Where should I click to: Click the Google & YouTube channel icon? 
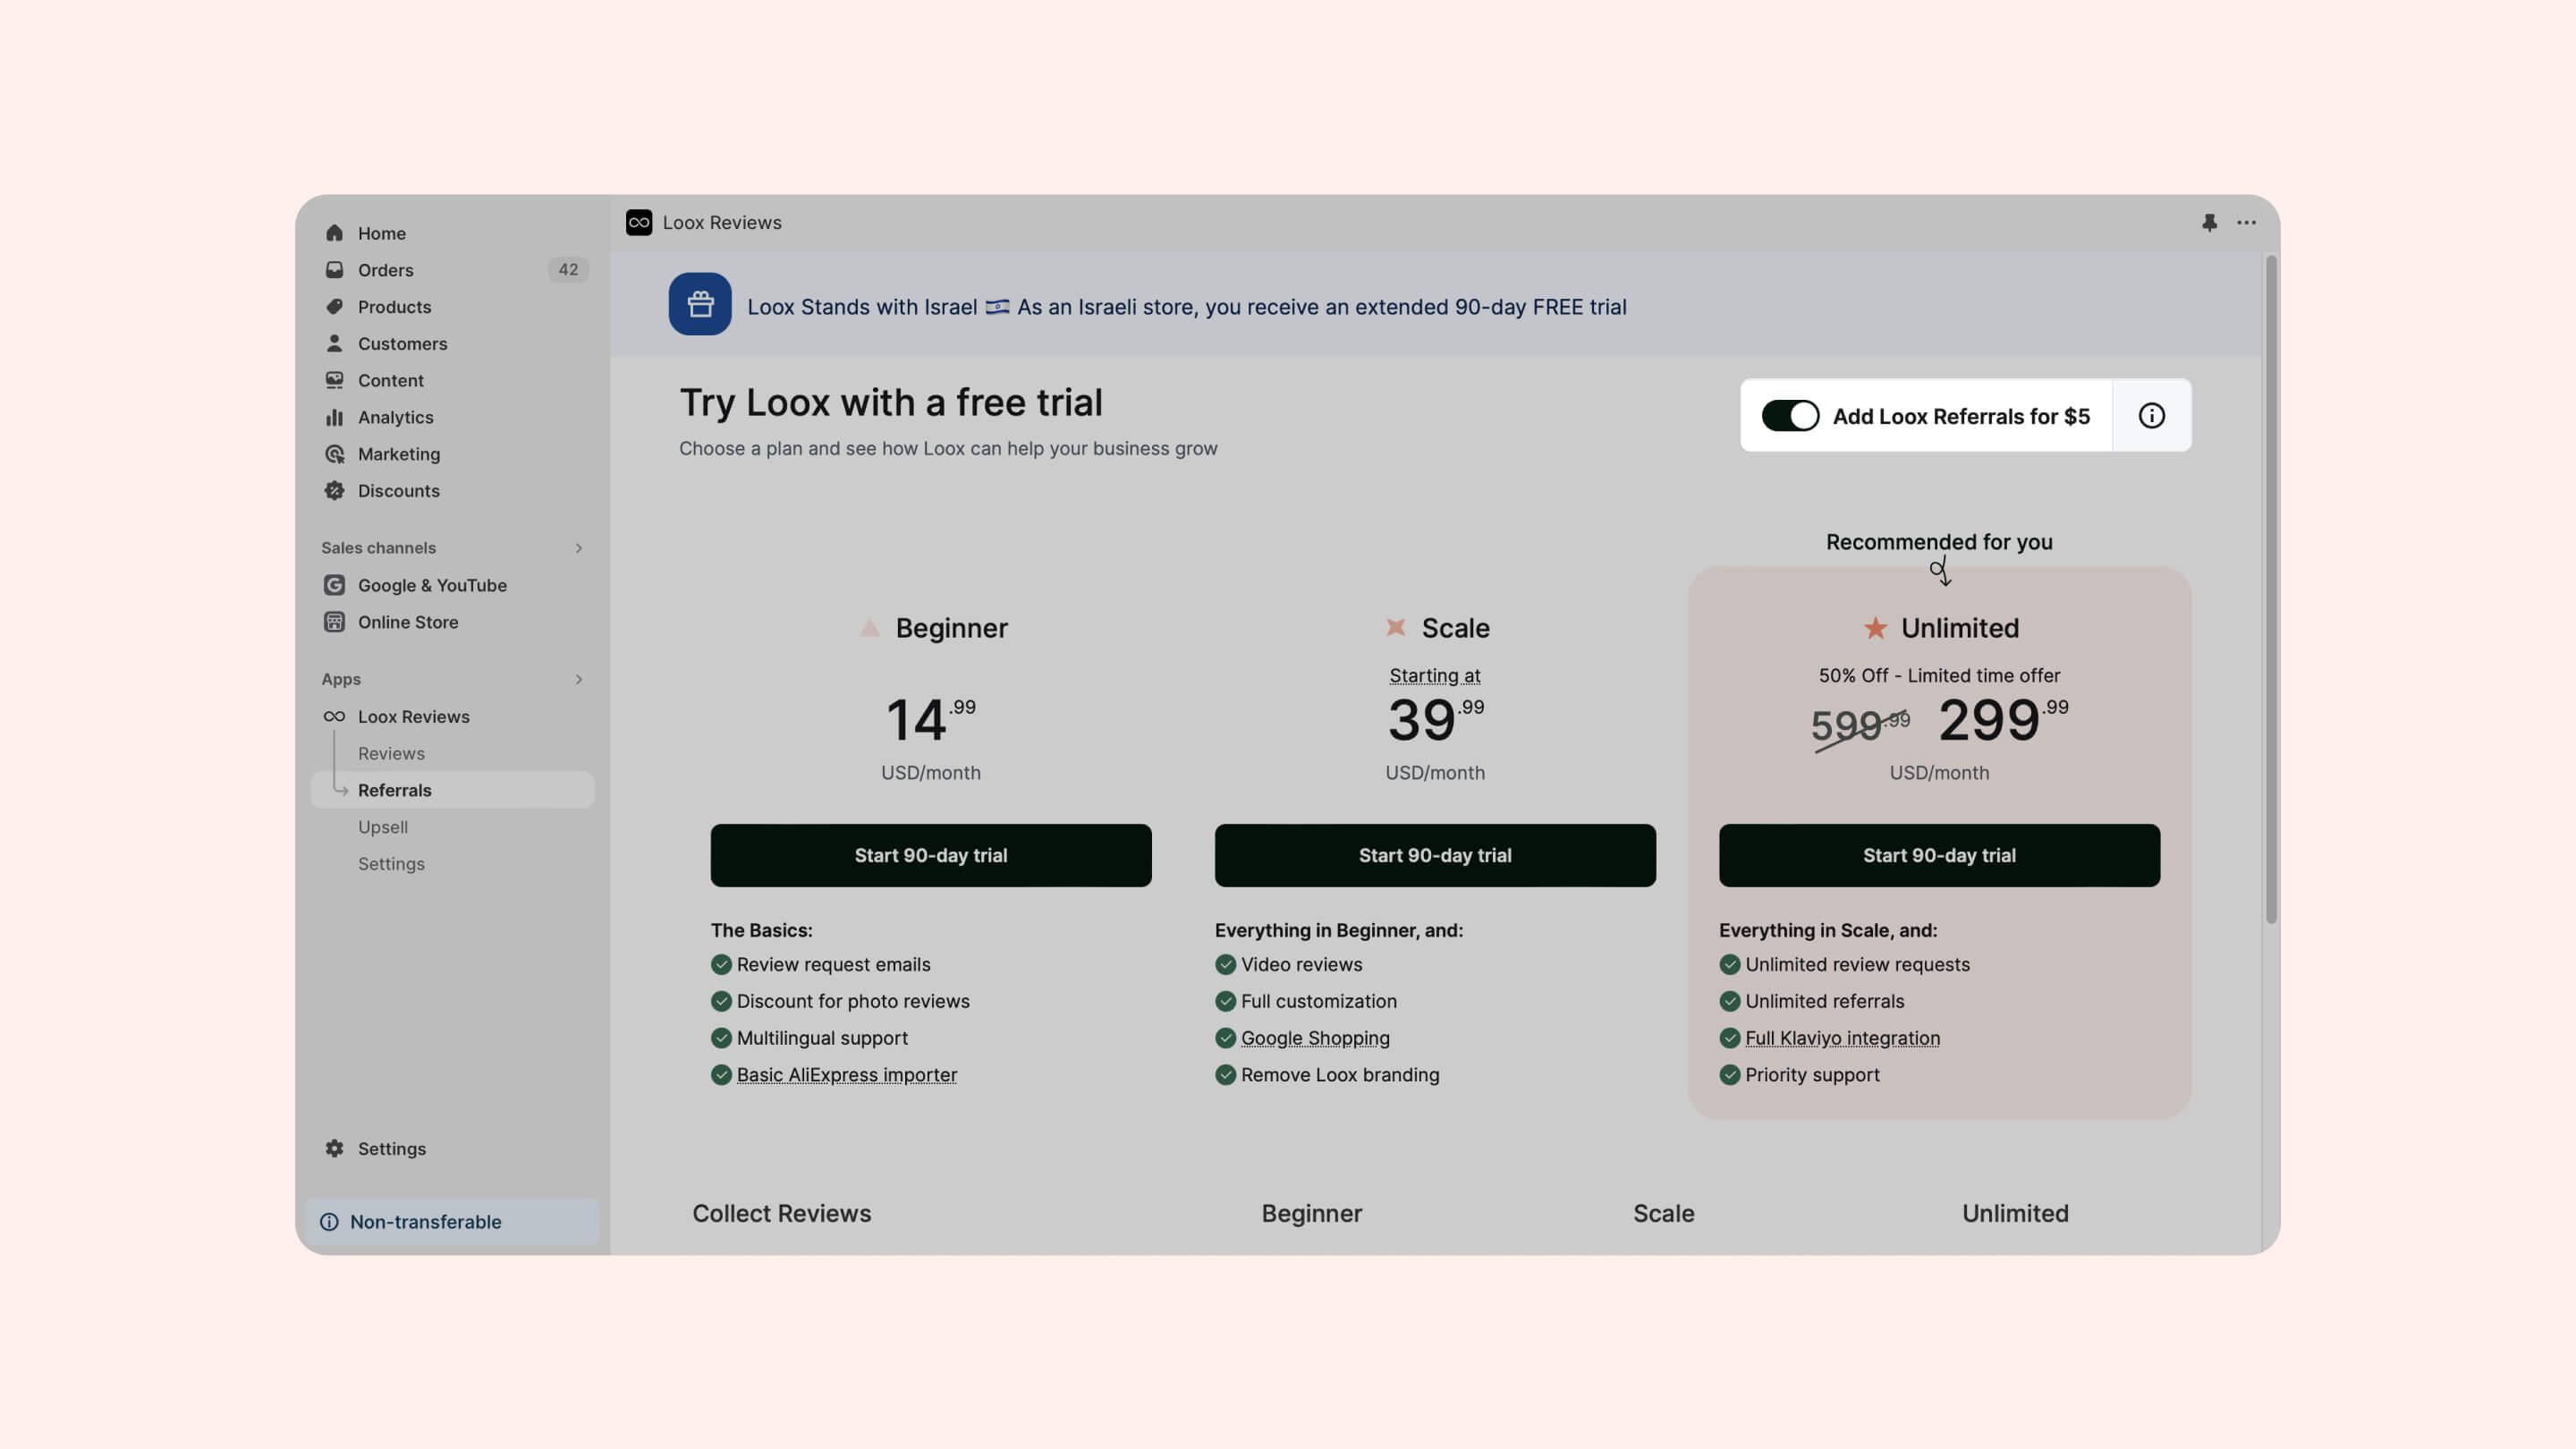334,585
